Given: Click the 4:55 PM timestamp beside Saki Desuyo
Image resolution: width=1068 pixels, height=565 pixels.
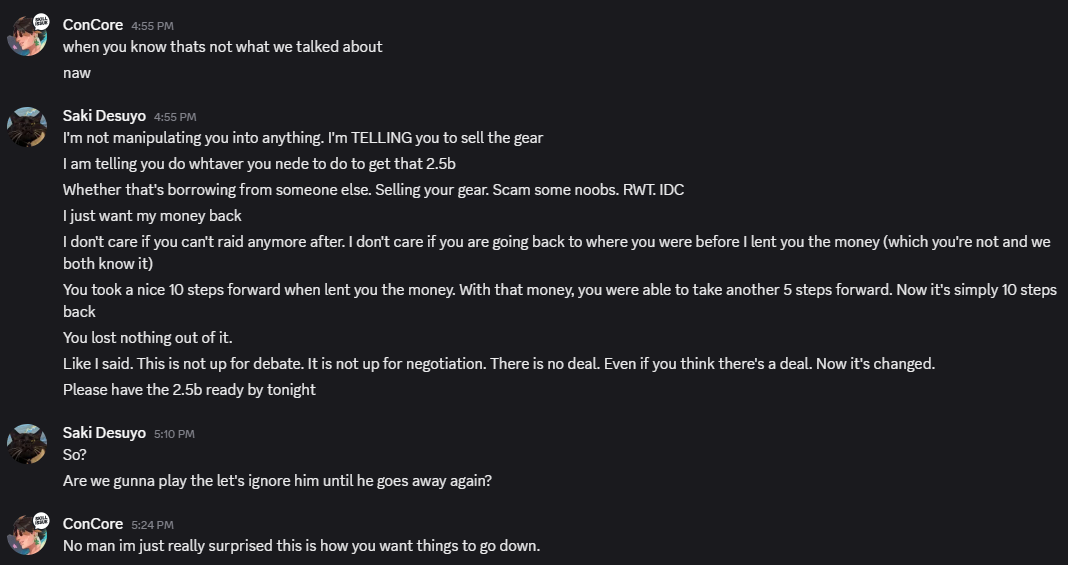Looking at the screenshot, I should pyautogui.click(x=175, y=117).
